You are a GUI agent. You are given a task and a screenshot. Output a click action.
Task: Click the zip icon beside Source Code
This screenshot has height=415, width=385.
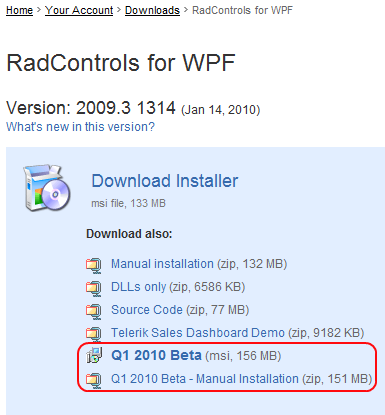click(94, 311)
